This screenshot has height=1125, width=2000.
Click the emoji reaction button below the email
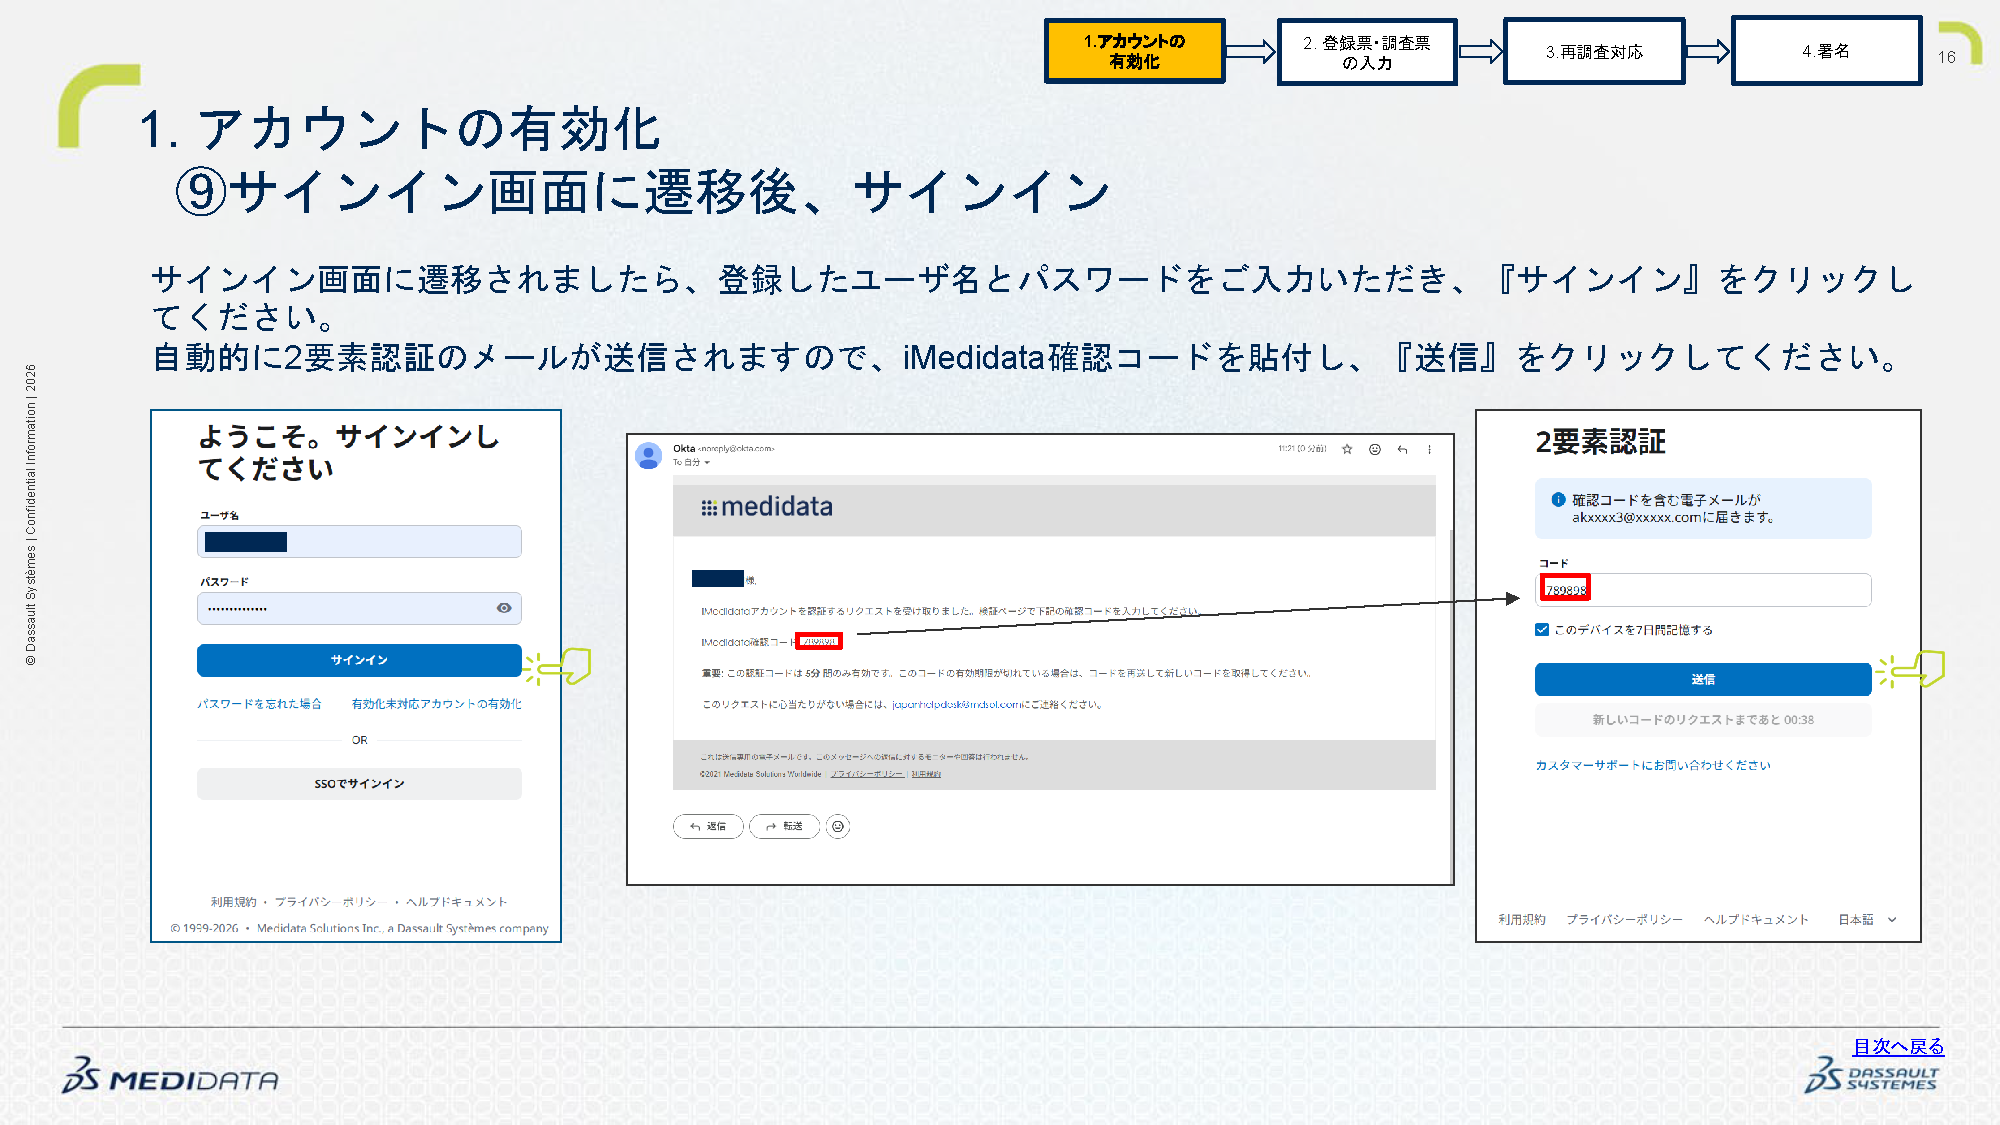pos(838,826)
